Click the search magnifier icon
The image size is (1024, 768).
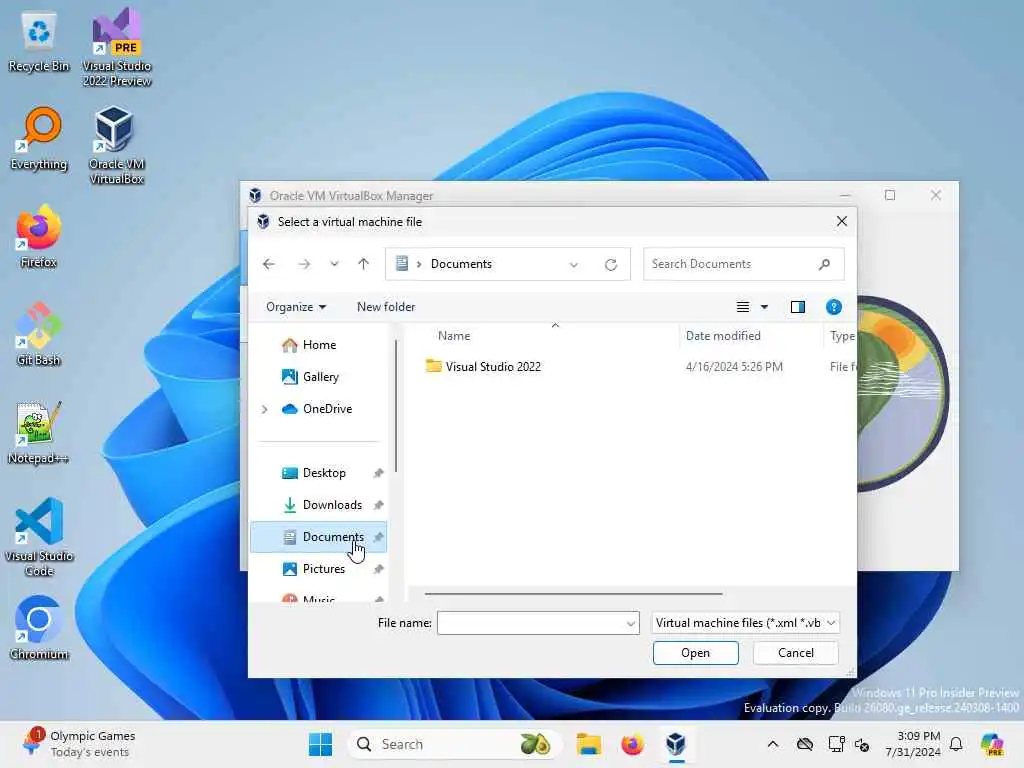824,264
